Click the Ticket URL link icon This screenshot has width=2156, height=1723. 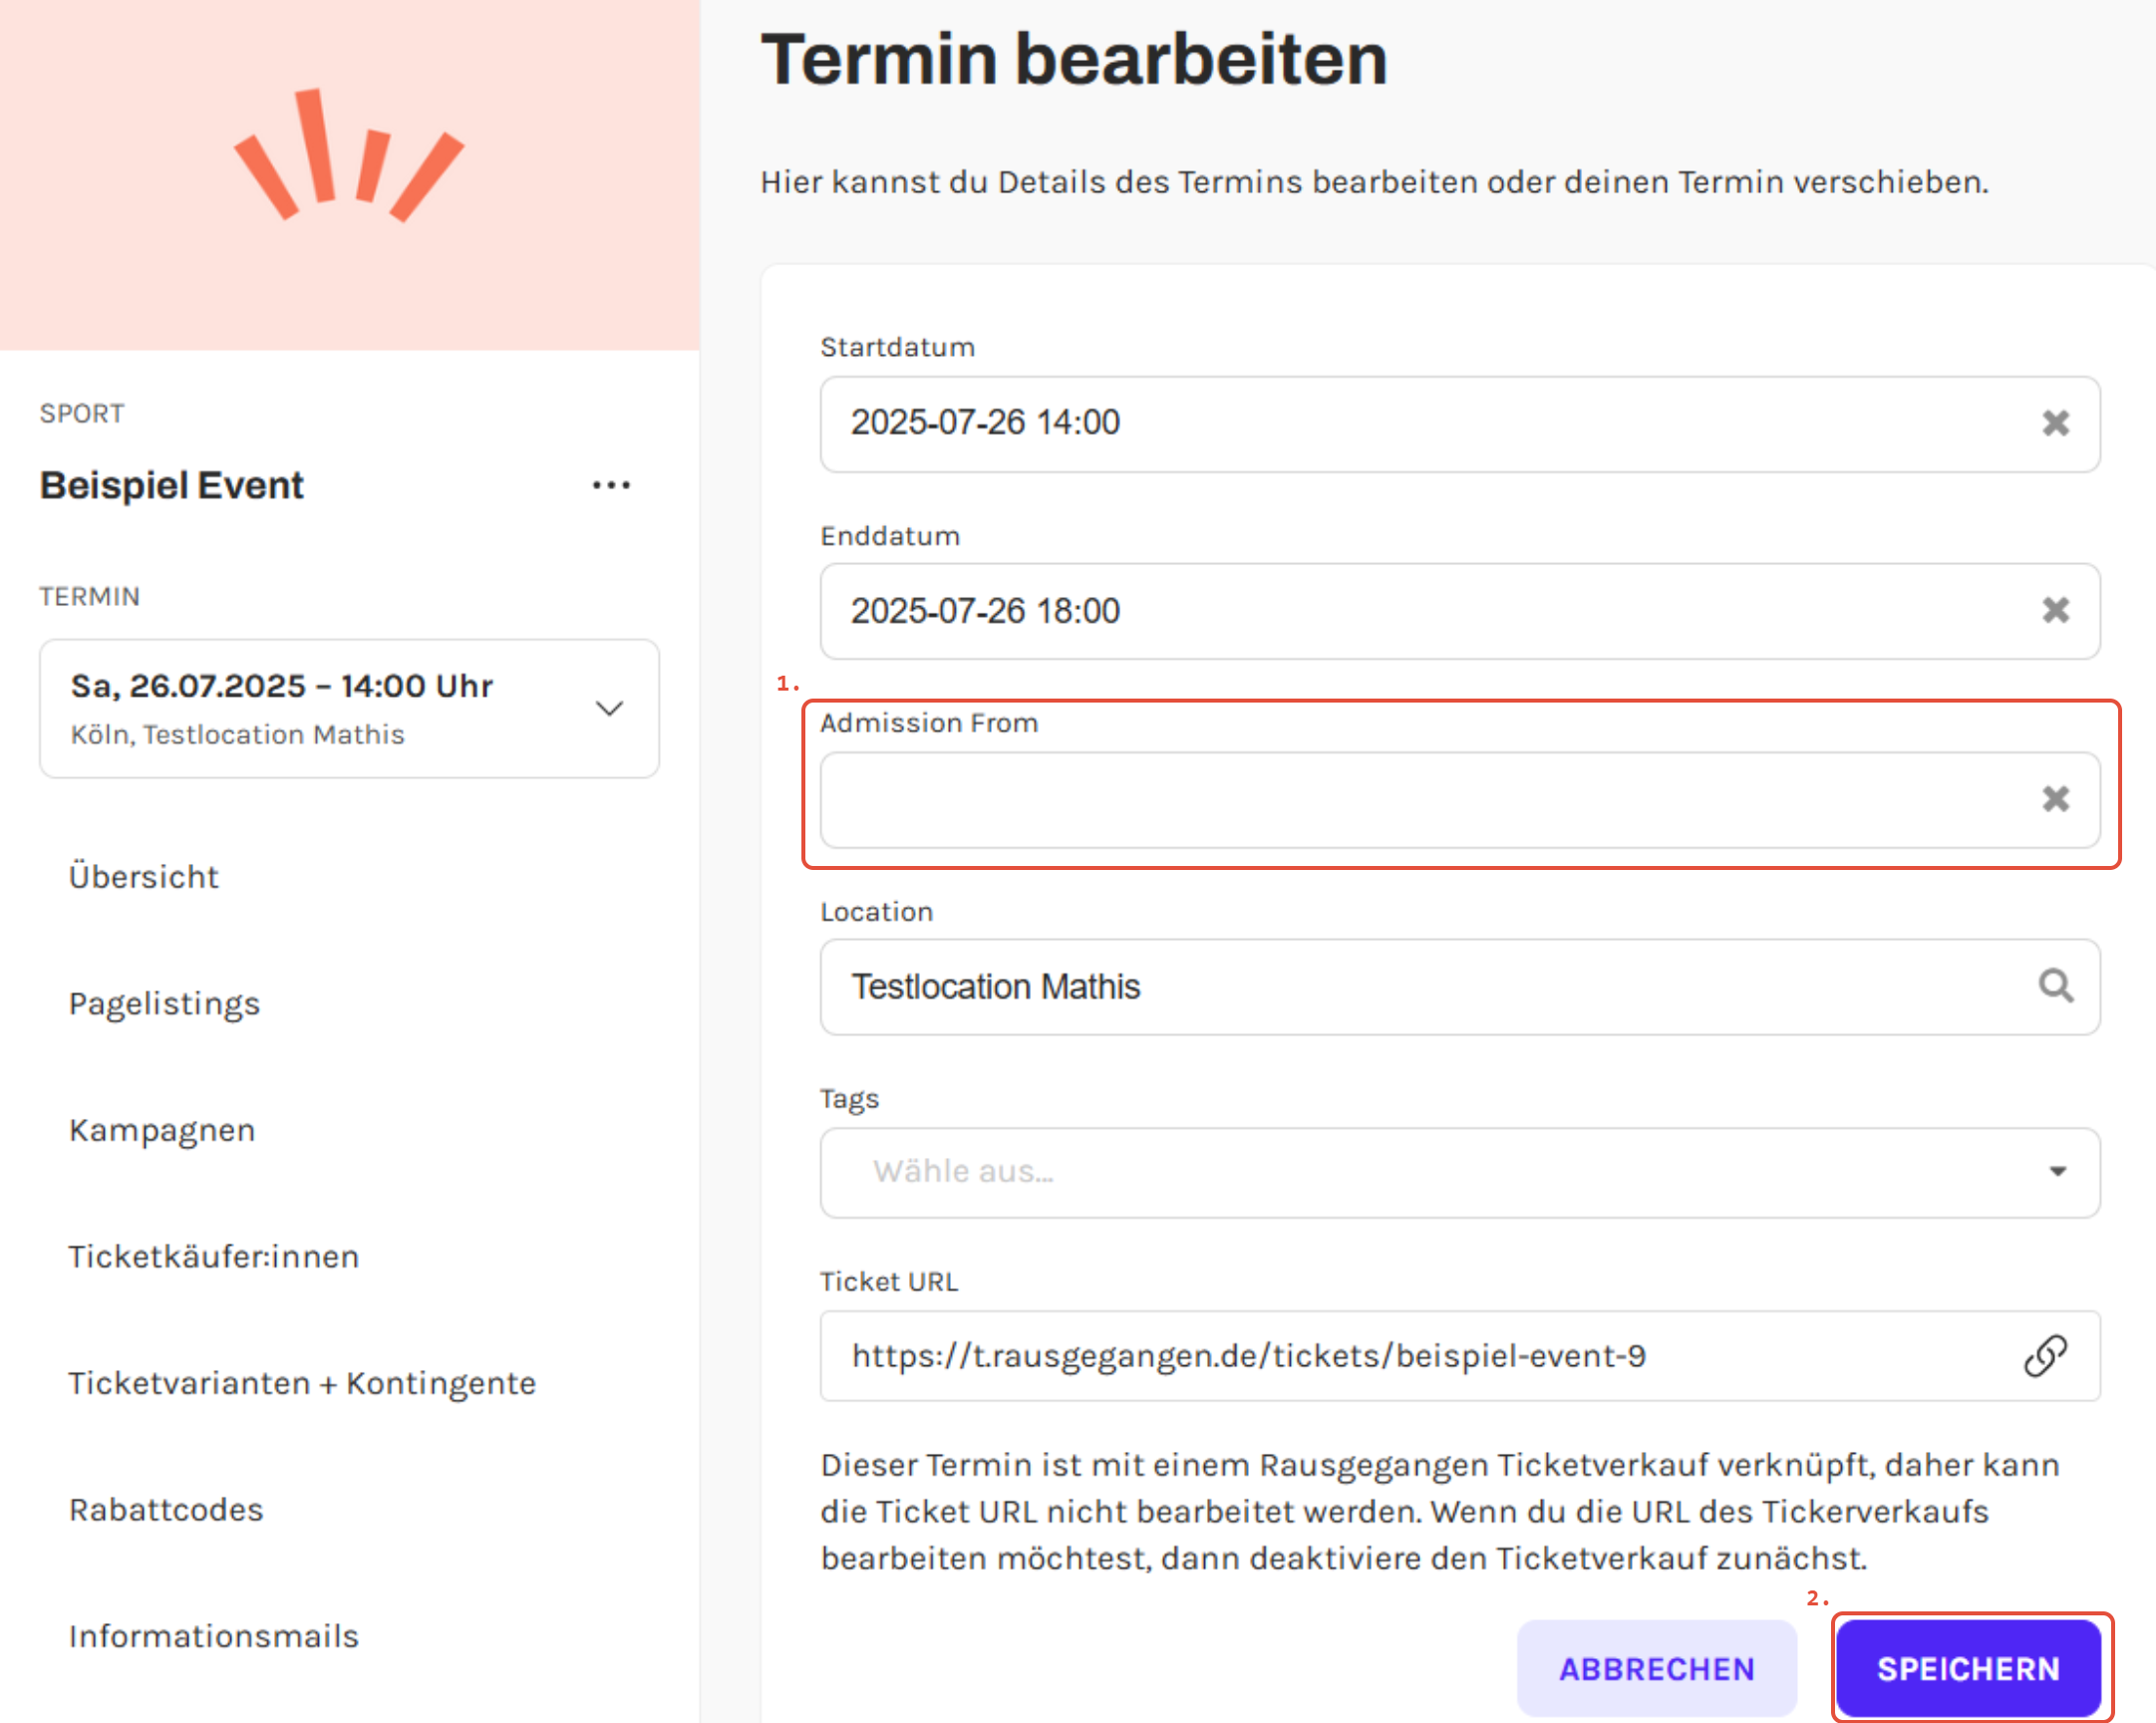2045,1356
